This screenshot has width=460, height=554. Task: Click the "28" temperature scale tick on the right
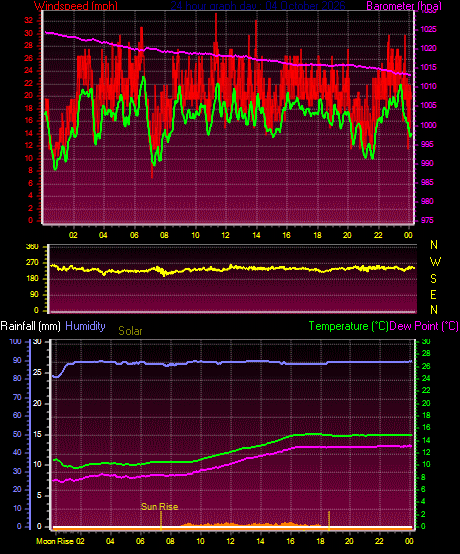[426, 353]
